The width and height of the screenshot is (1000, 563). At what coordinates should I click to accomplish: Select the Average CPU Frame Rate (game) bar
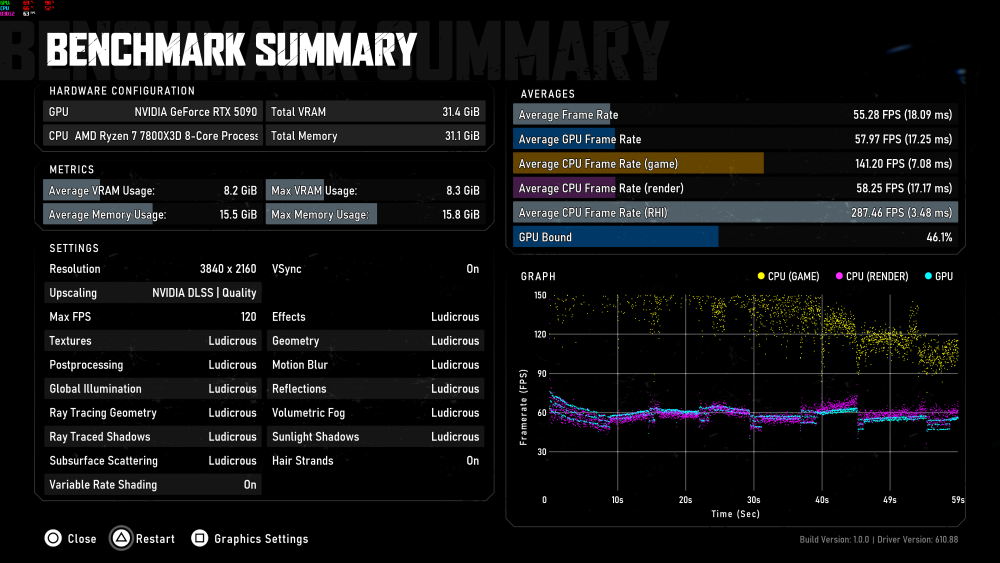pyautogui.click(x=735, y=164)
